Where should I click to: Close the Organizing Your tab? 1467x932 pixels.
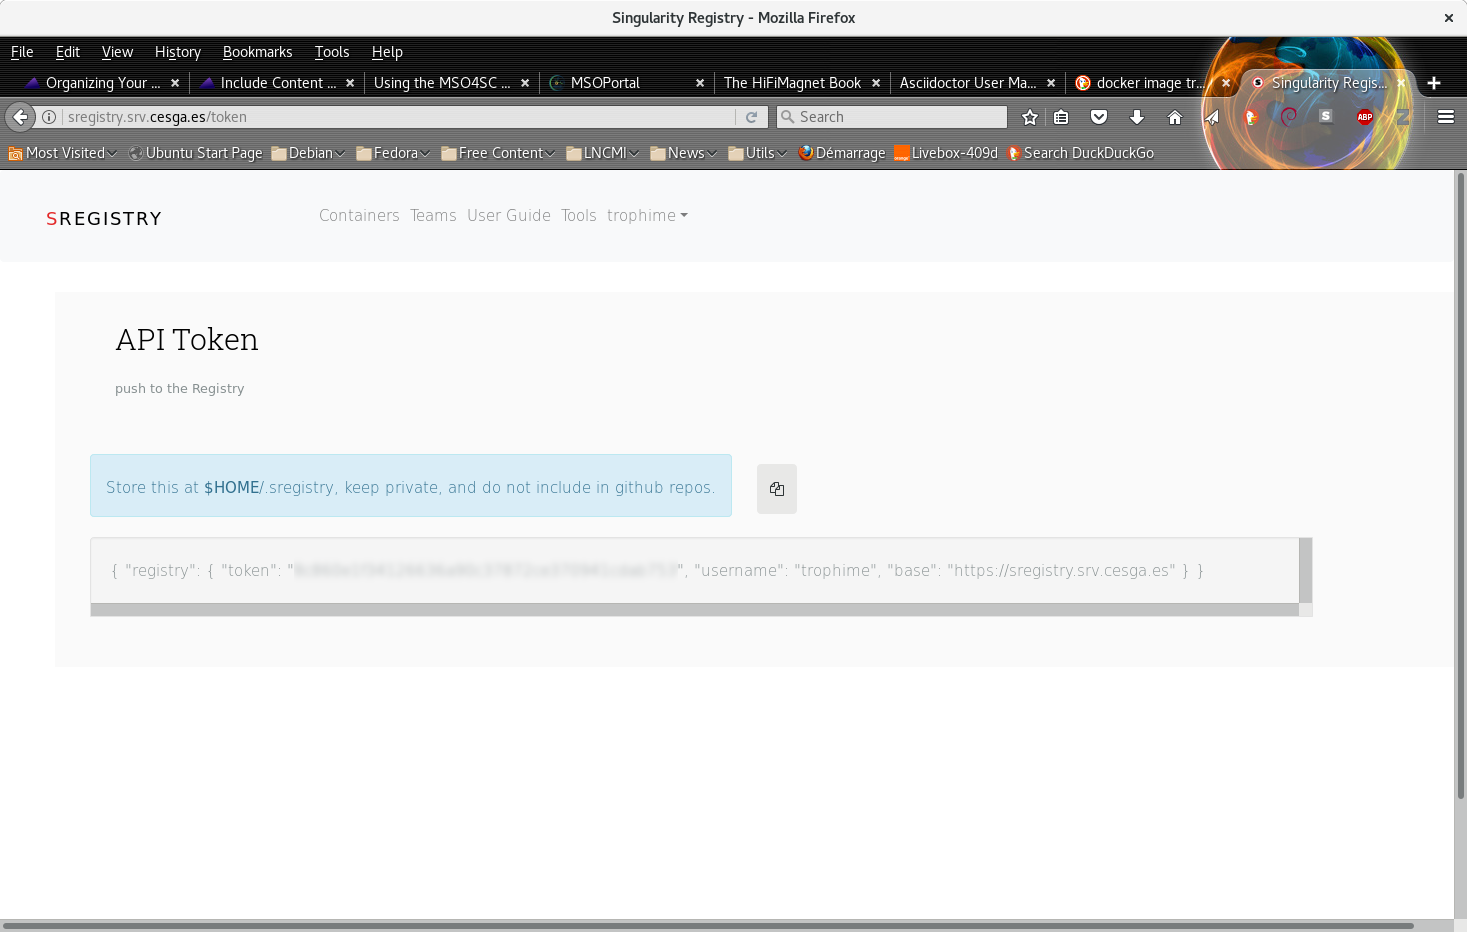coord(175,83)
